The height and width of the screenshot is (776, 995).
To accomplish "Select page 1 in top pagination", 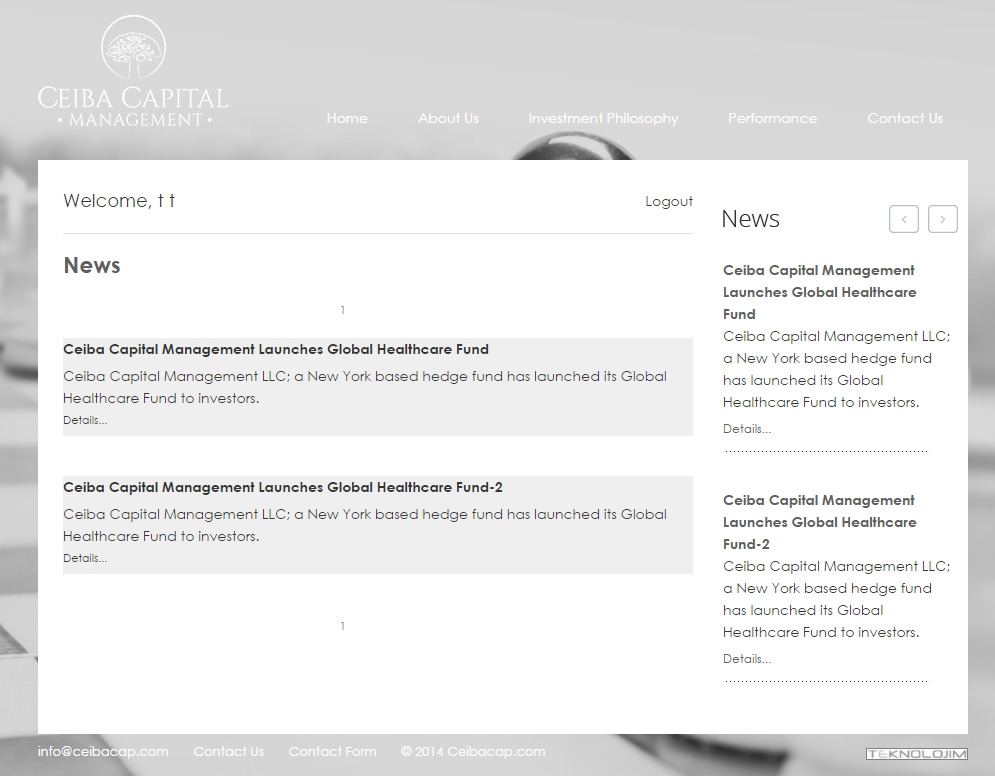I will (x=343, y=310).
